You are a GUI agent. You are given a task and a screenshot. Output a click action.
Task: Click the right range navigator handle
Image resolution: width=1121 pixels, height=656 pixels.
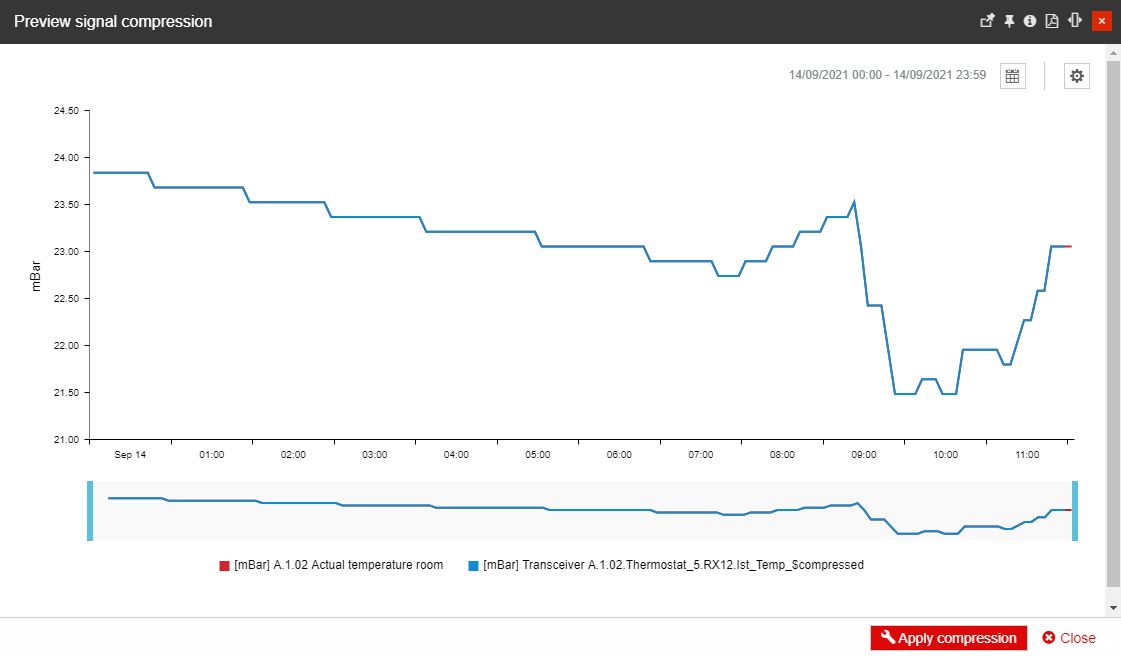1076,511
